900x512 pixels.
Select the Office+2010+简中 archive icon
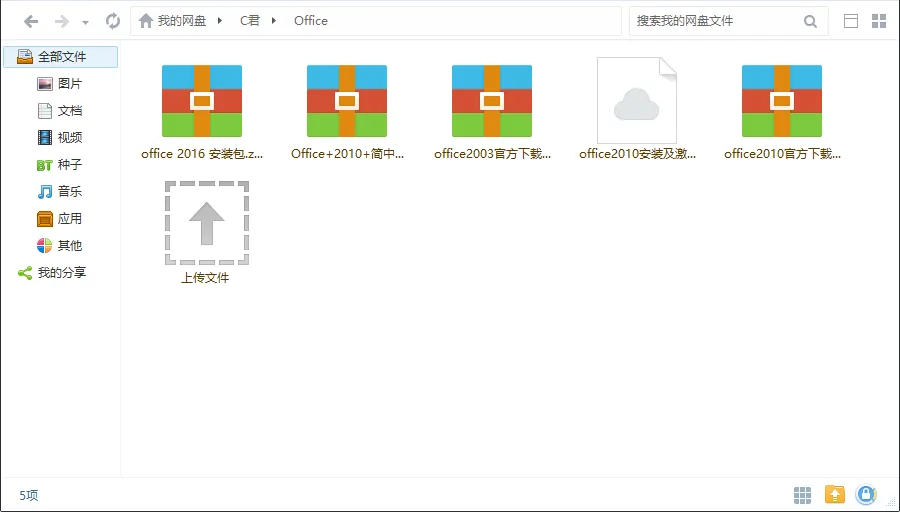pos(347,101)
